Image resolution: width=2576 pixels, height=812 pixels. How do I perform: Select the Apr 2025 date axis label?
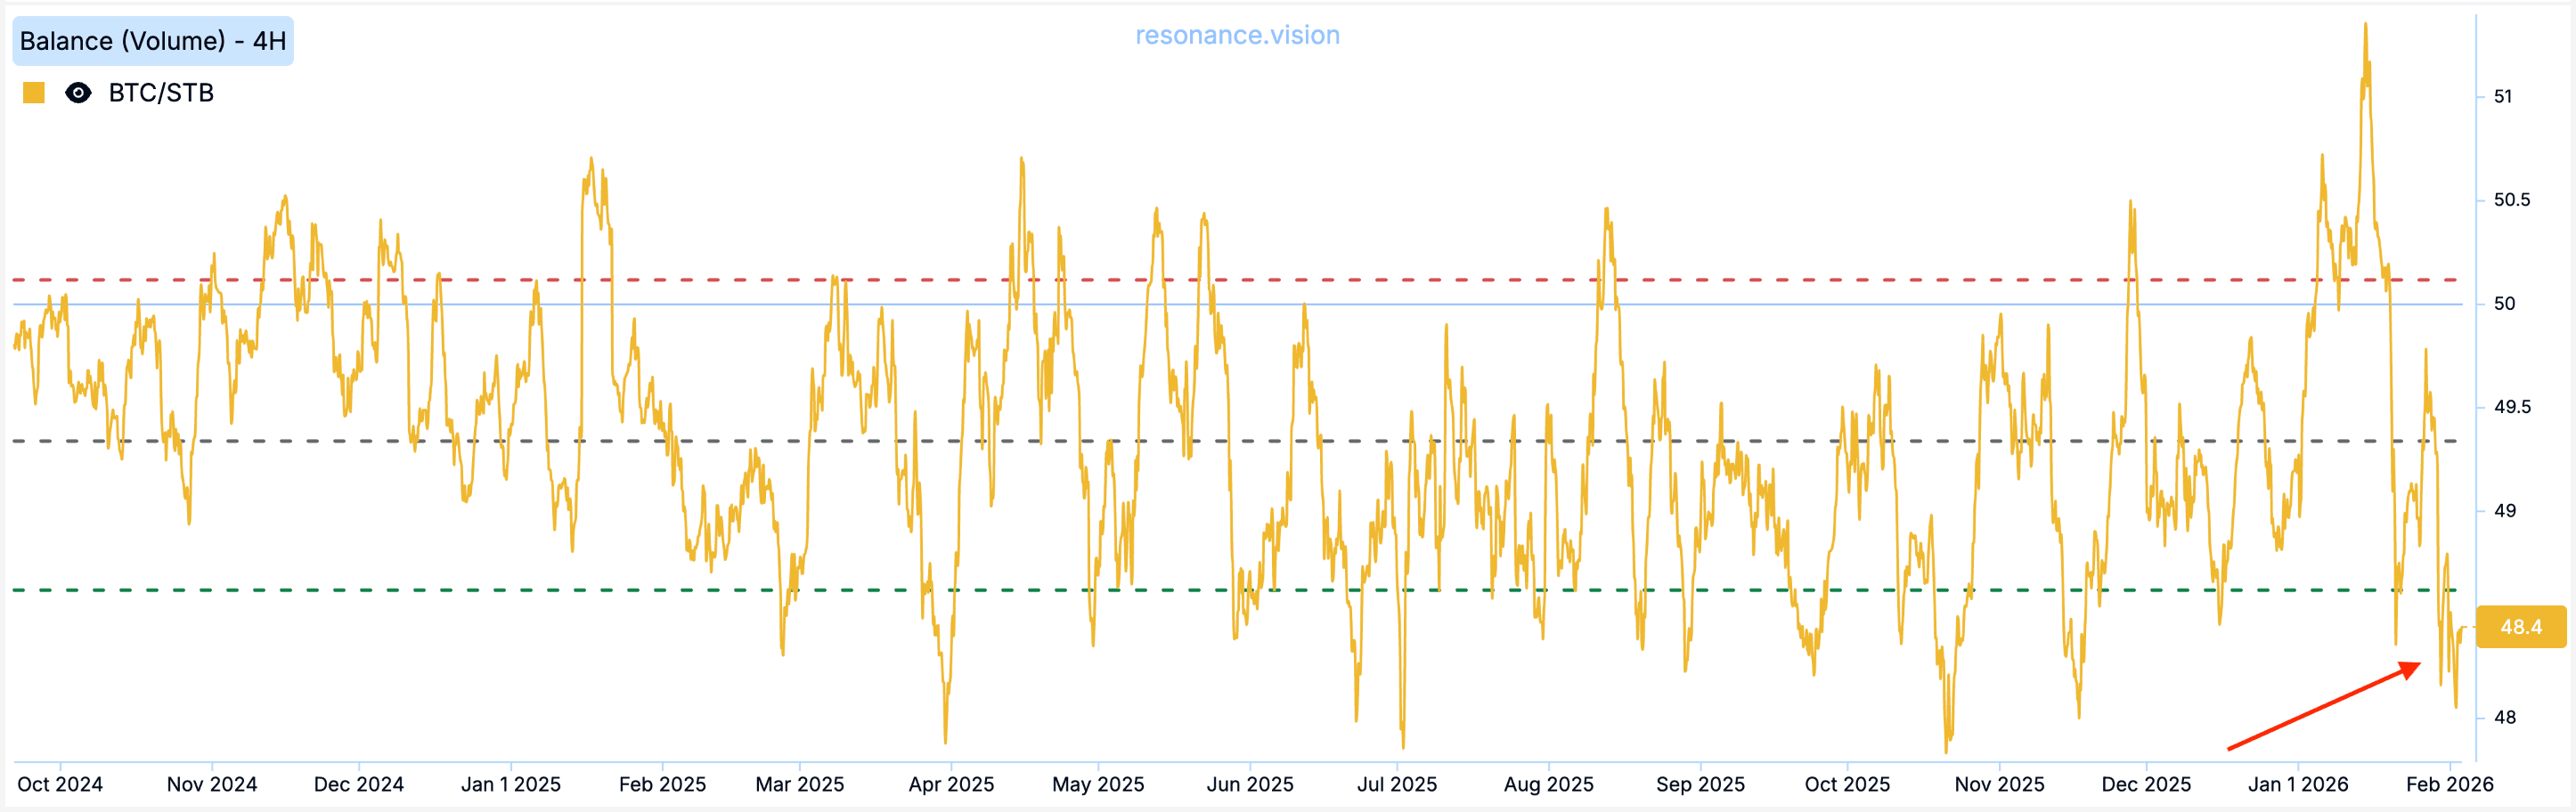[951, 784]
